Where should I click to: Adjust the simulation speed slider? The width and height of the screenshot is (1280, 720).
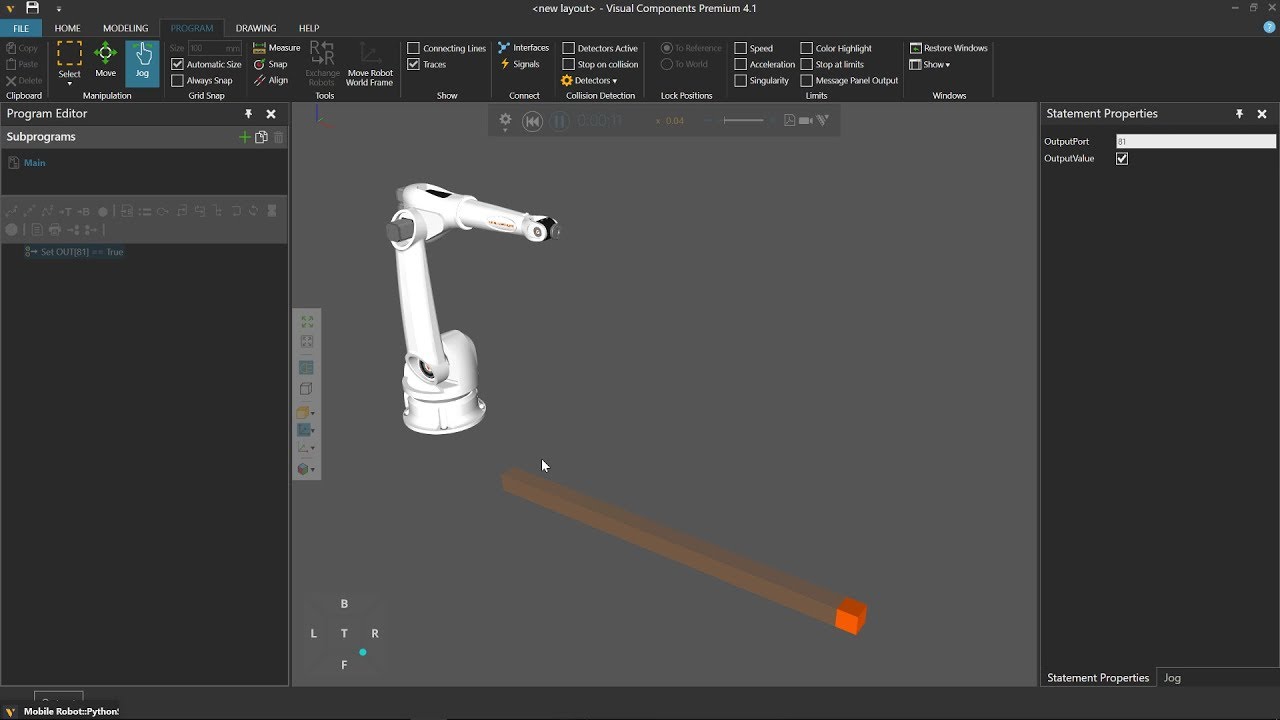point(743,121)
